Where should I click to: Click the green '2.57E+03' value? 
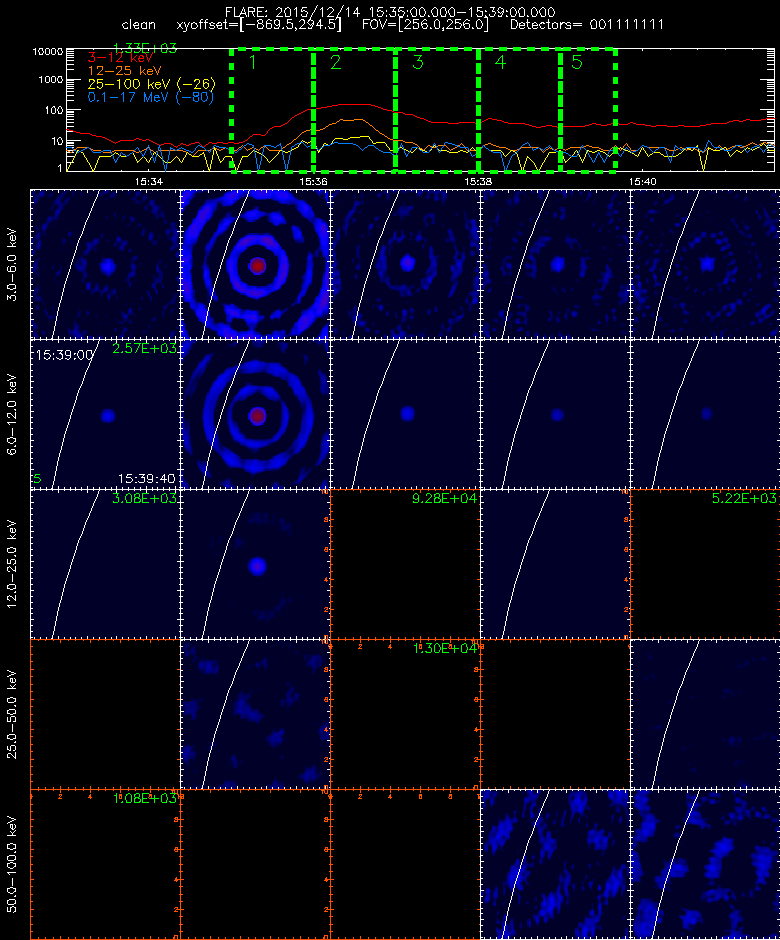coord(144,349)
